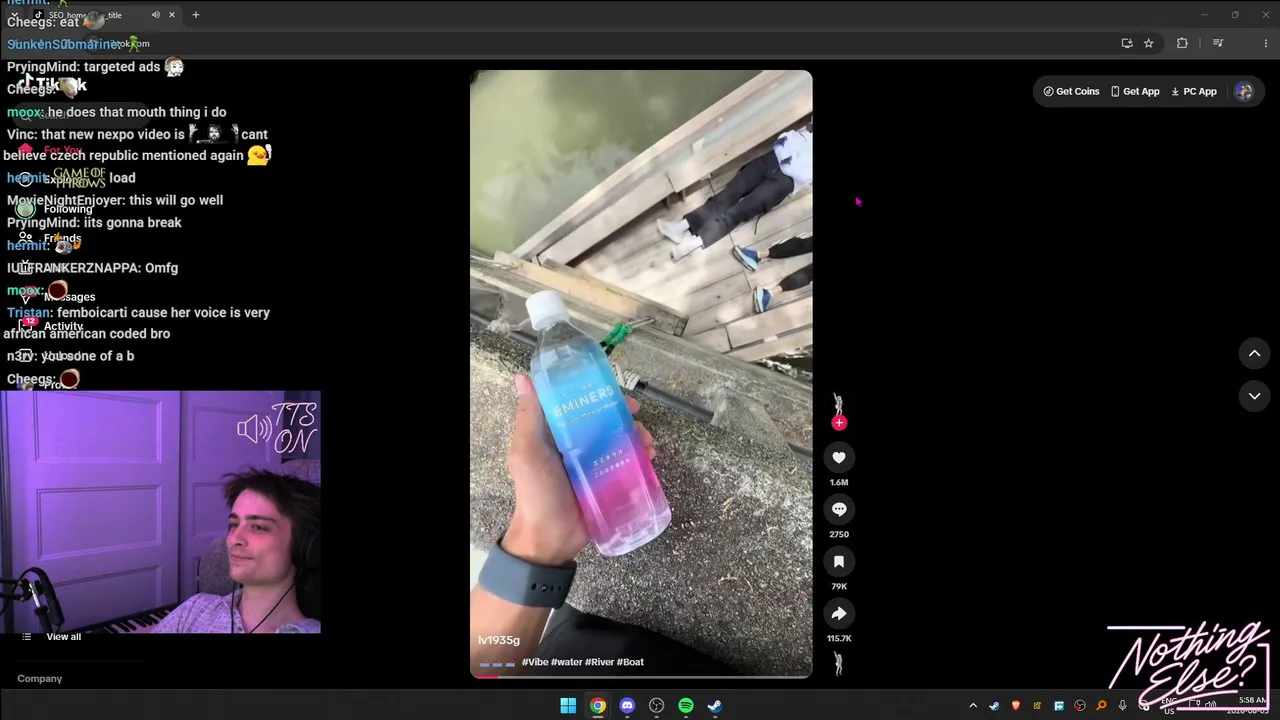The height and width of the screenshot is (720, 1280).
Task: Open OBS Studio from the taskbar
Action: [656, 706]
